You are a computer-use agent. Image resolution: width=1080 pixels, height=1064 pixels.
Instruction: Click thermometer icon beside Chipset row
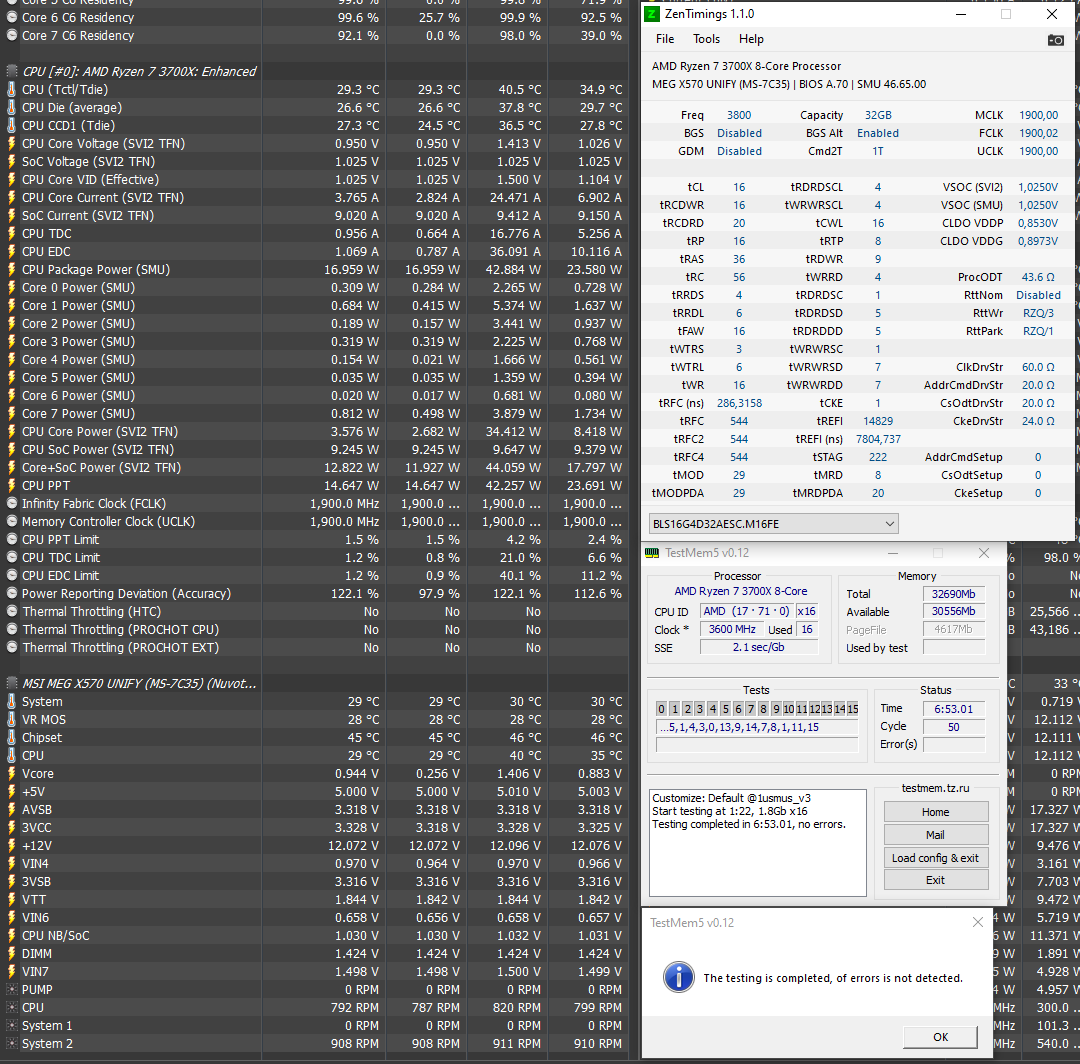click(x=12, y=737)
